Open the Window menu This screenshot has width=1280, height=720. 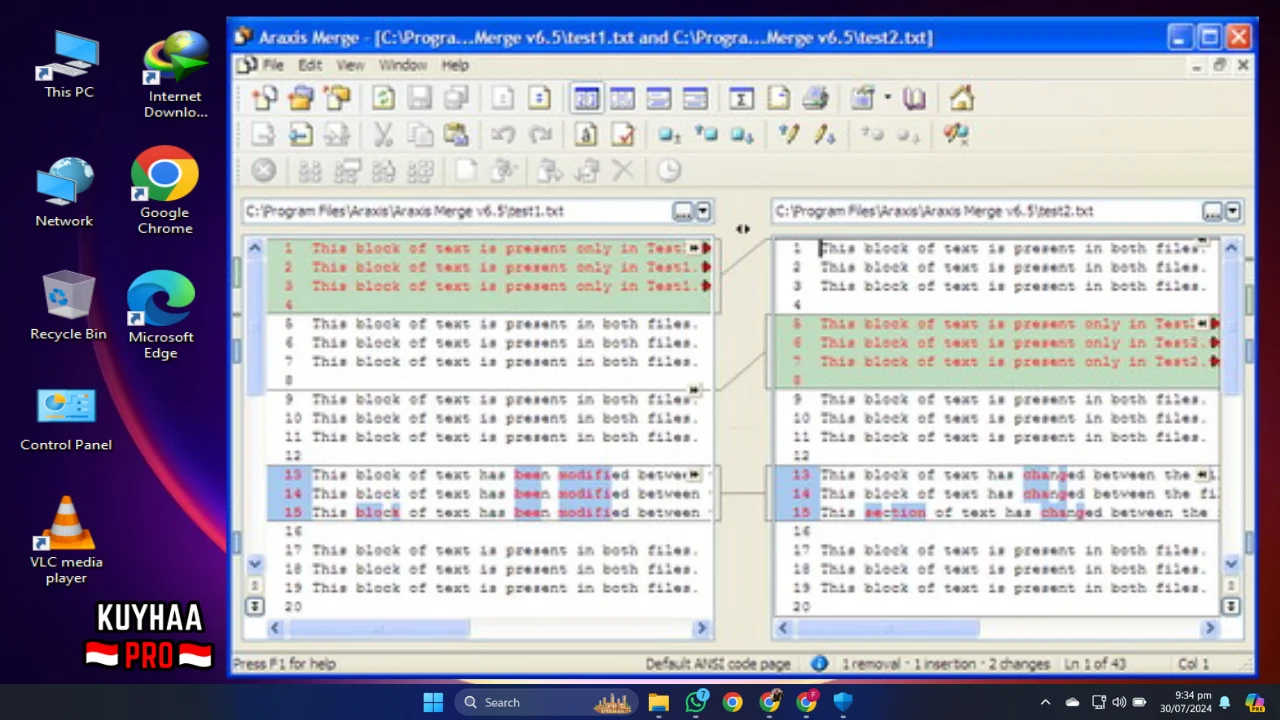(403, 65)
